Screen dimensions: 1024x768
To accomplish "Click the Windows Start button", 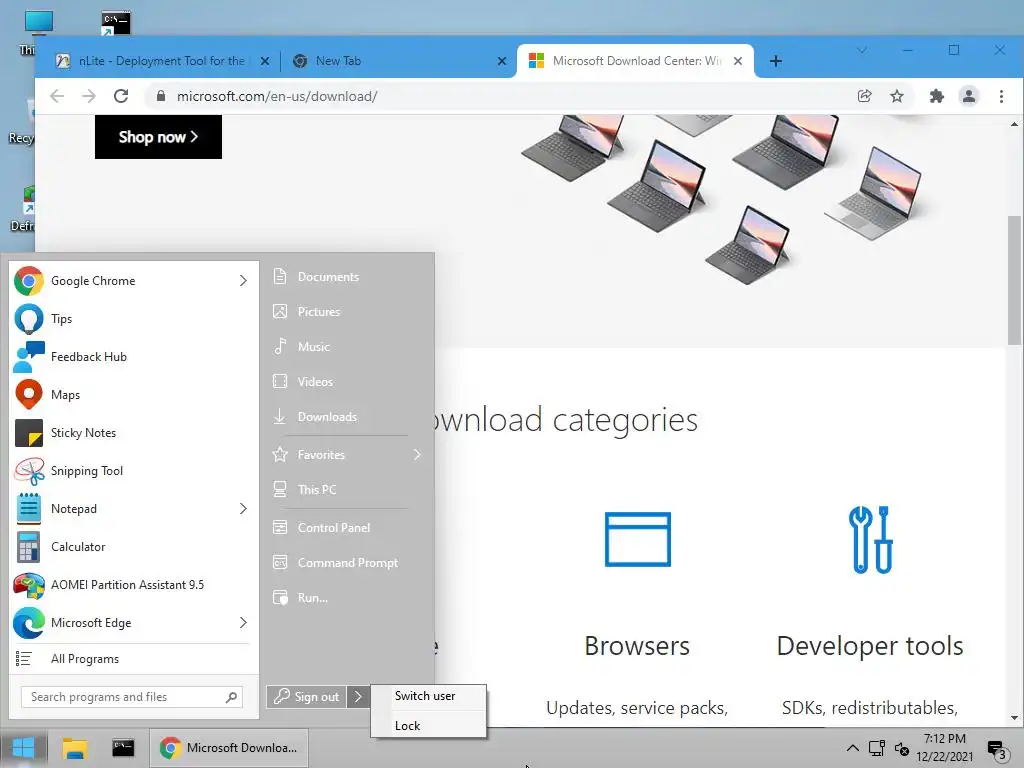I will click(x=24, y=748).
